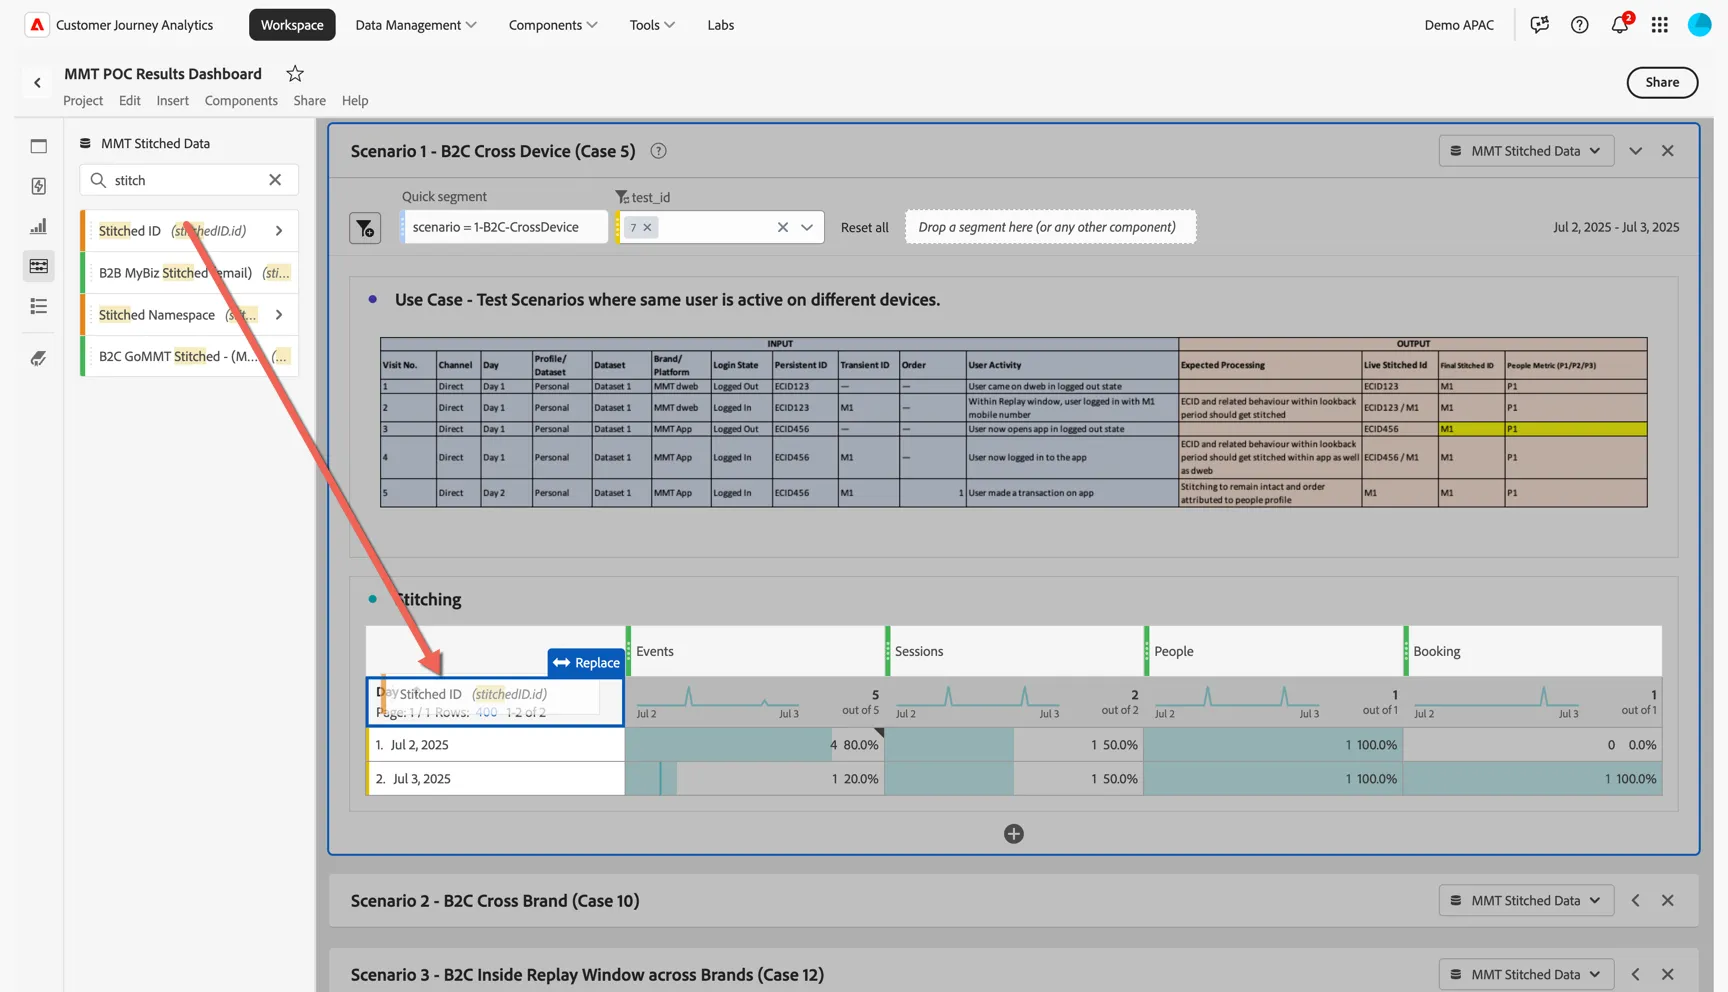Click the date range Jul 2, 2025 - Jul 3, 2025

(1616, 227)
